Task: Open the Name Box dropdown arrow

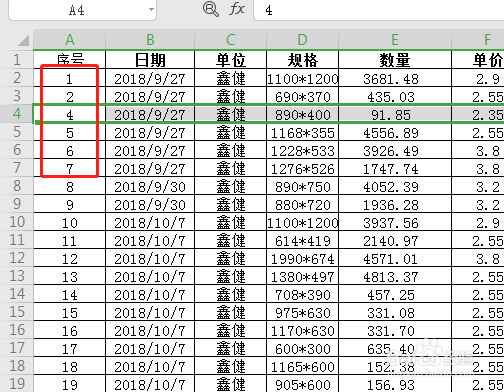Action: tap(151, 9)
